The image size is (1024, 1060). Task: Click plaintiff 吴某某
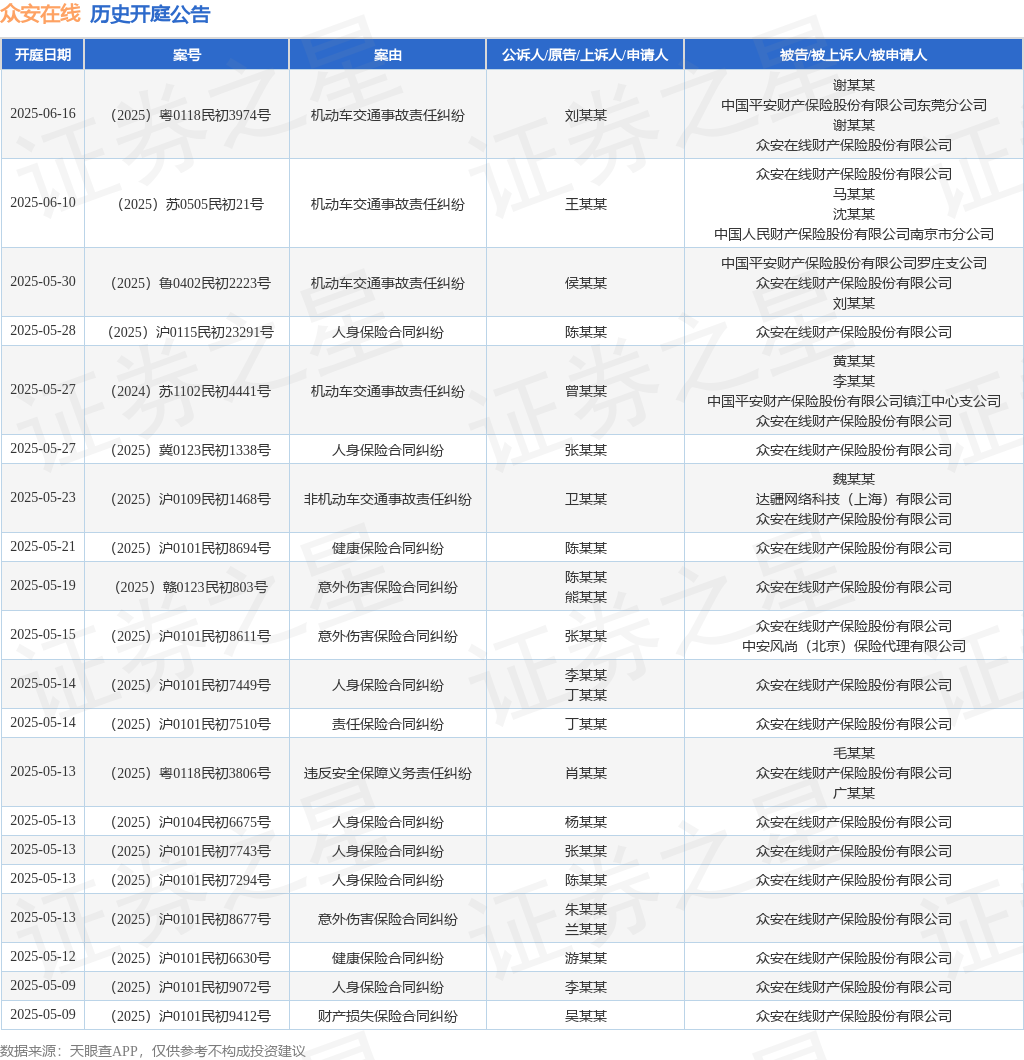(x=585, y=1017)
